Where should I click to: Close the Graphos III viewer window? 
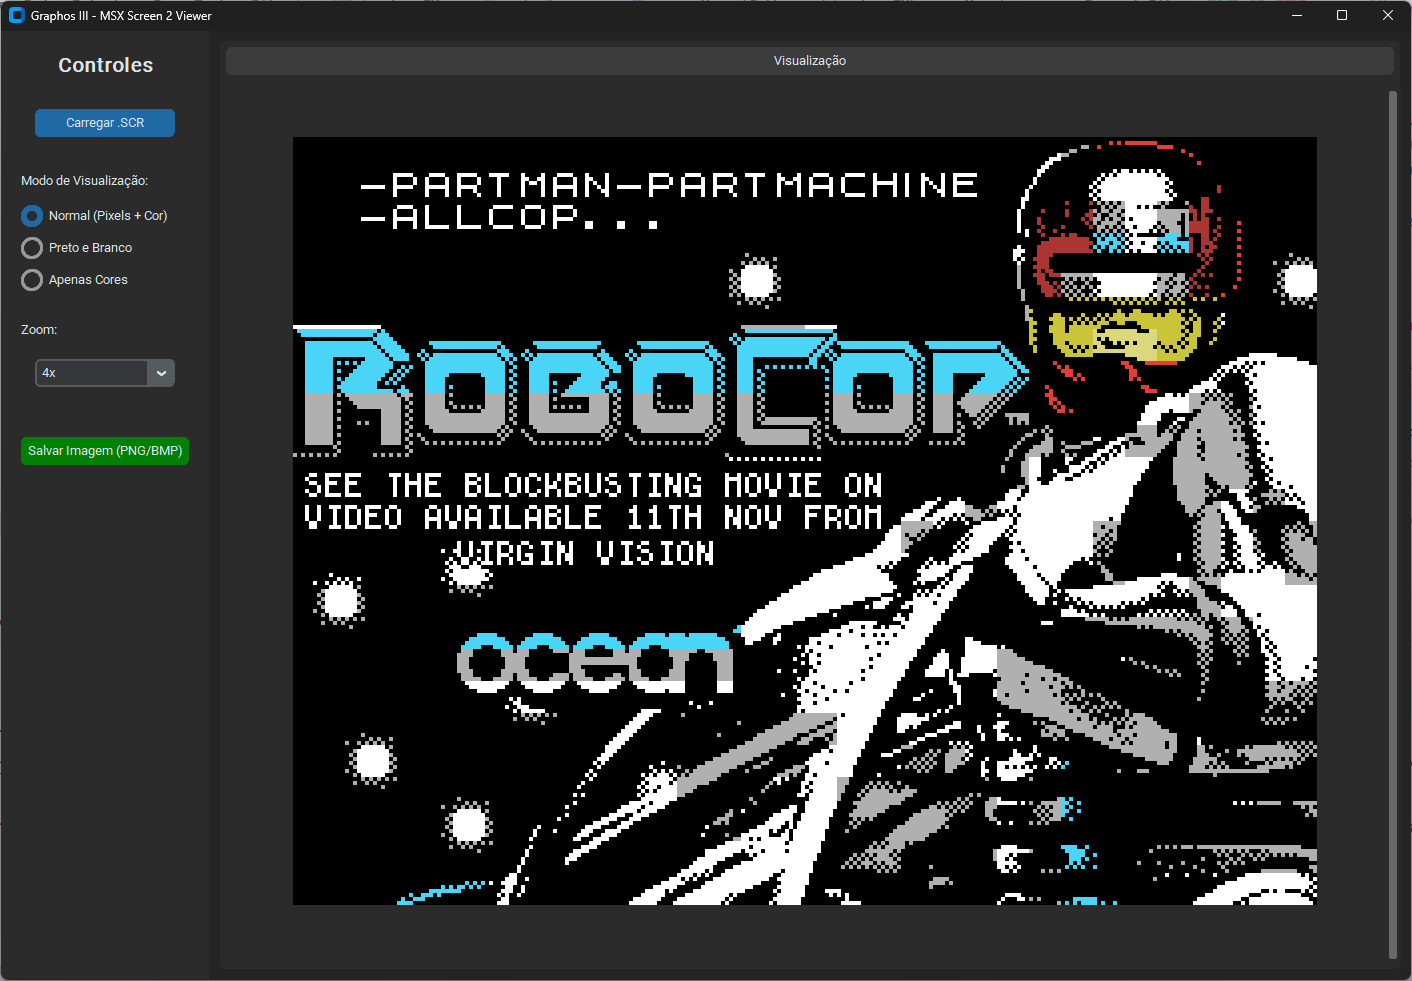point(1387,15)
